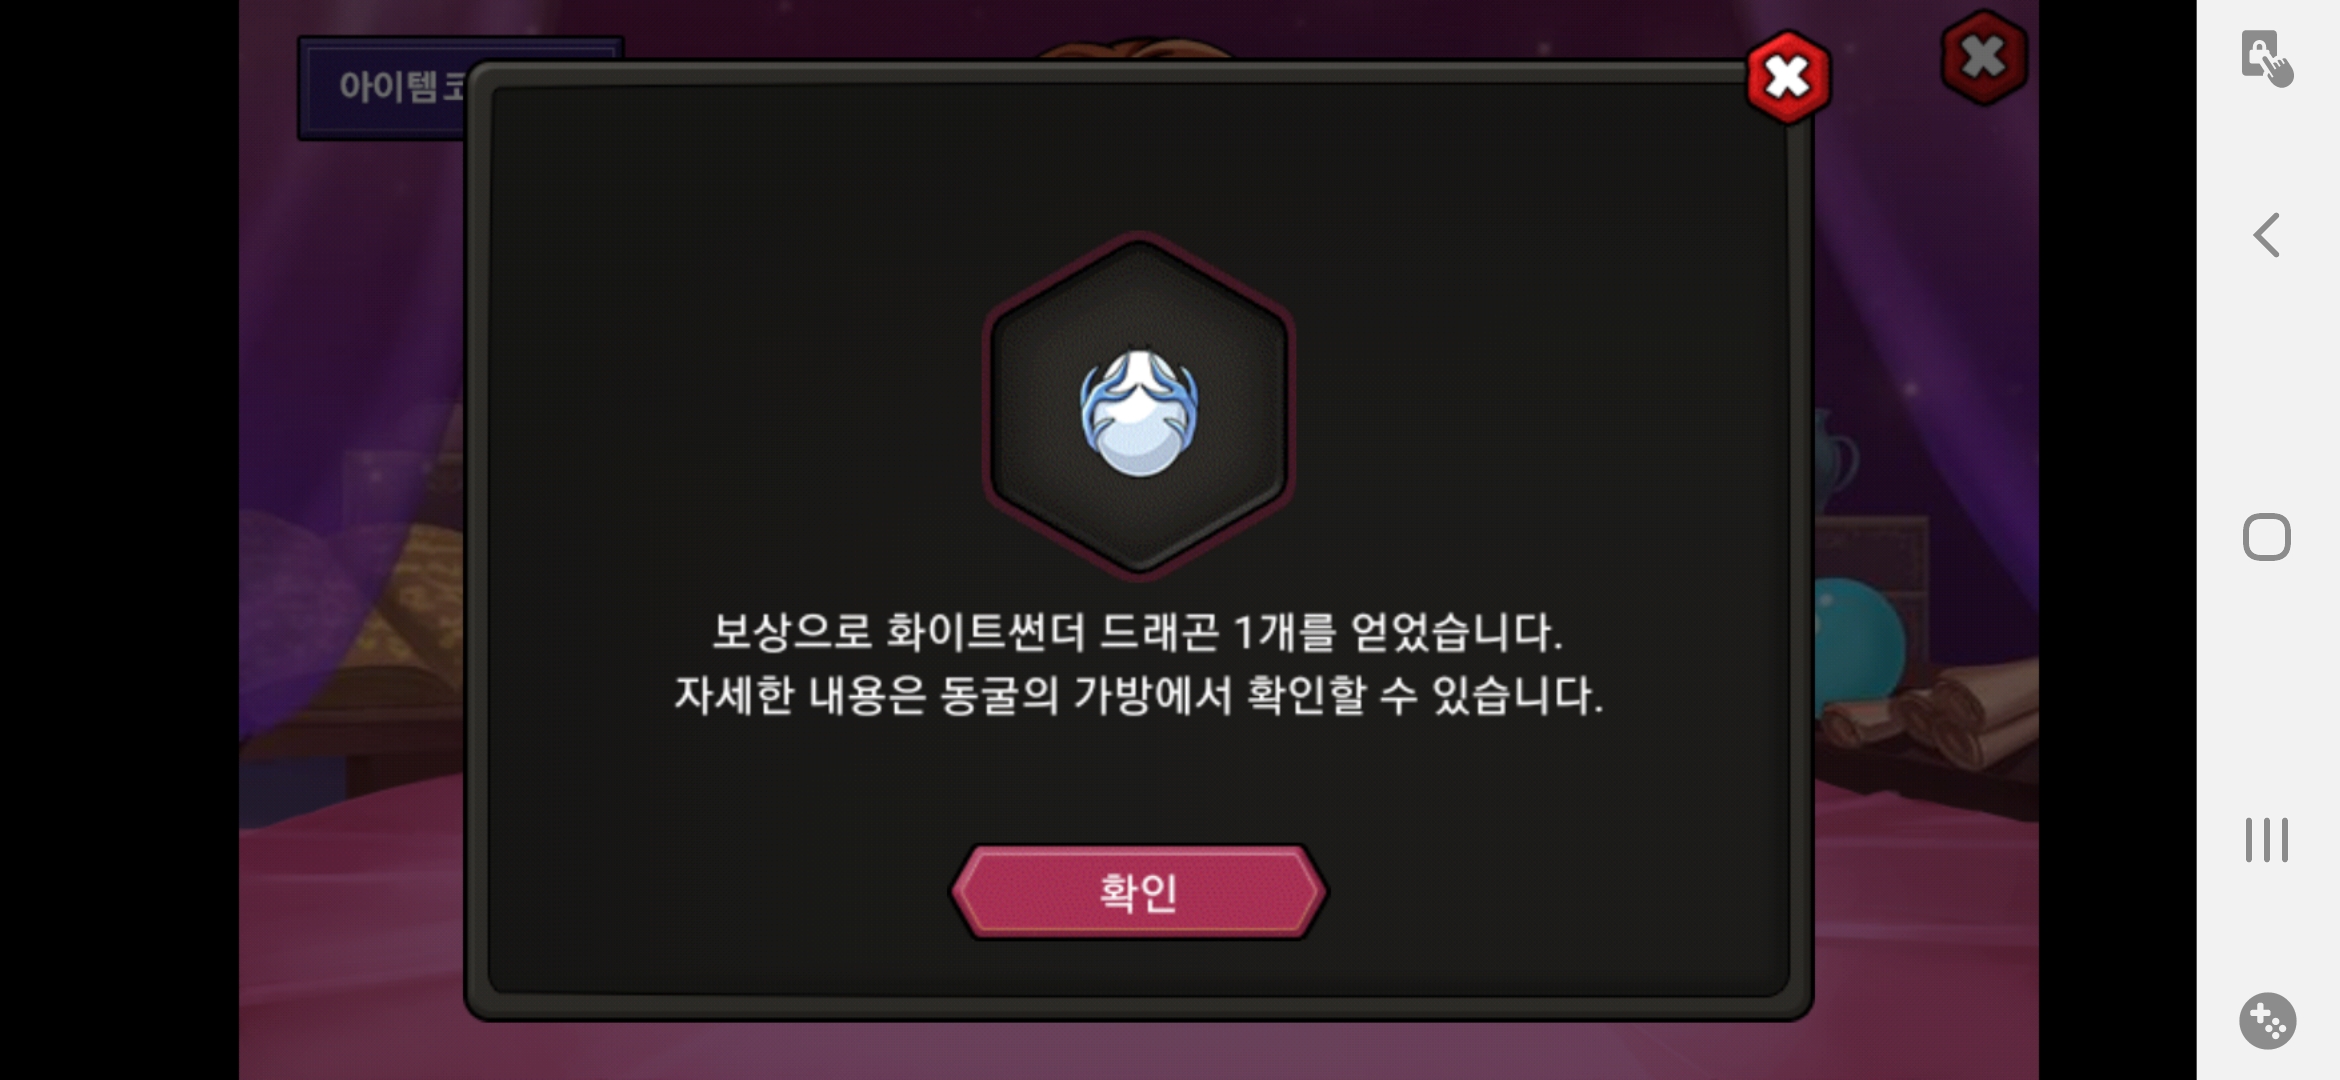Open recent apps with three-bar icon
Viewport: 2340px width, 1080px height.
pyautogui.click(x=2266, y=839)
